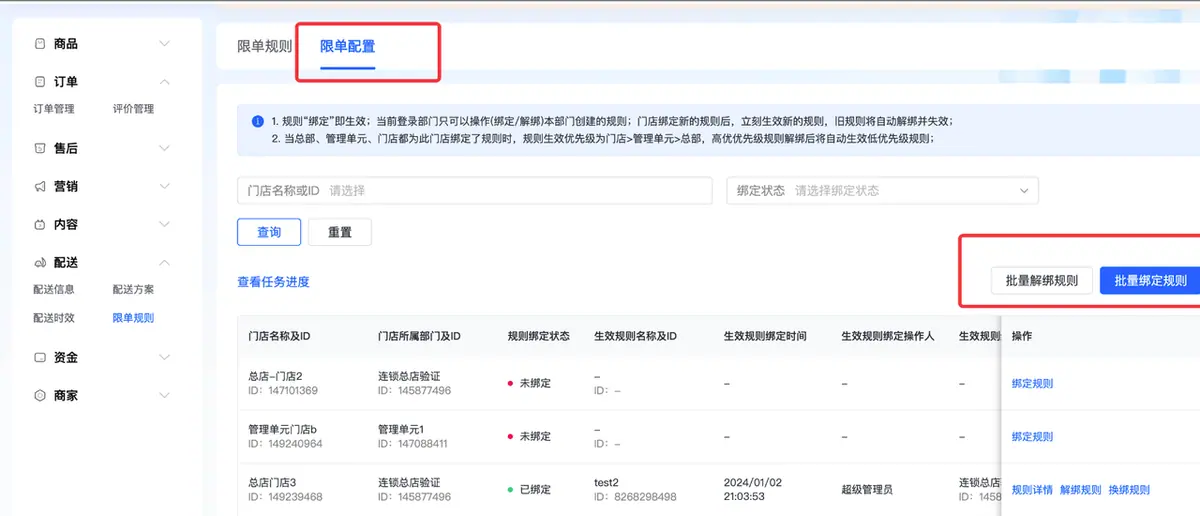The image size is (1200, 516).
Task: Open 规则详情 for 总店门店3
Action: [1032, 490]
